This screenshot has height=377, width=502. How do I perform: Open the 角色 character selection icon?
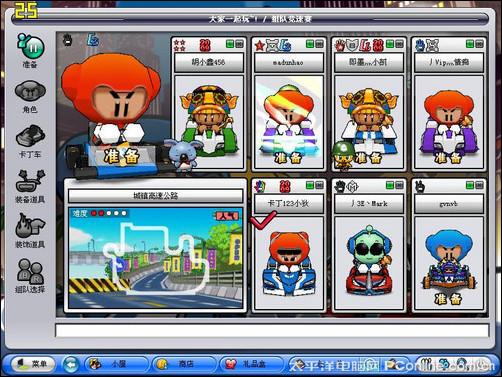[30, 91]
